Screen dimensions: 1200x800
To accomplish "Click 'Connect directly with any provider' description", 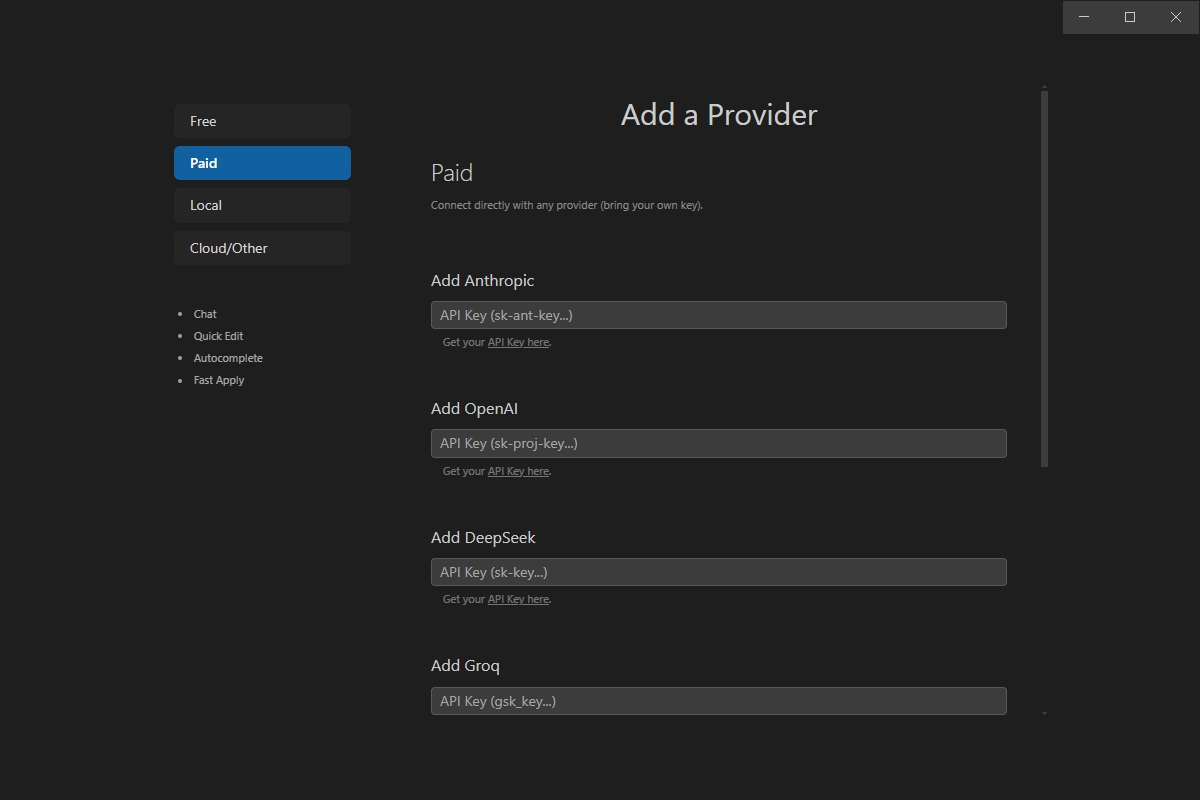I will tap(567, 205).
